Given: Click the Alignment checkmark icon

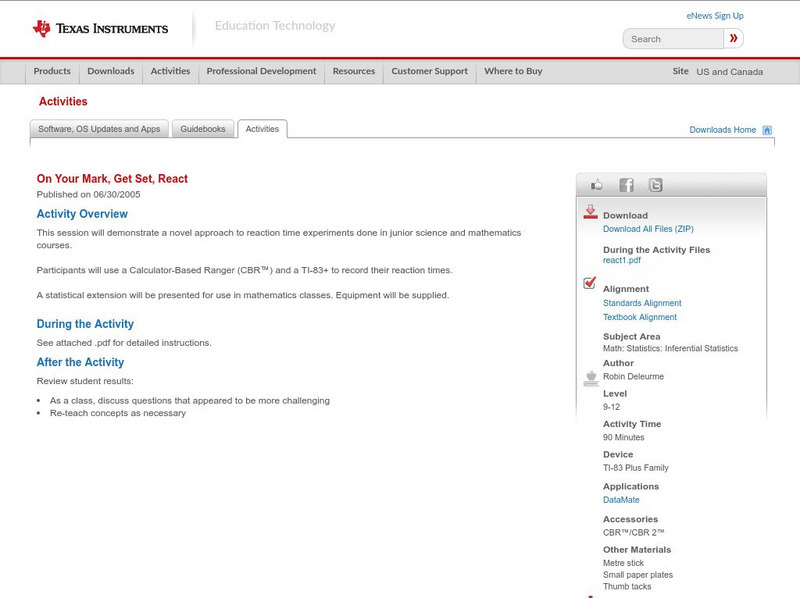Looking at the screenshot, I should click(x=589, y=283).
